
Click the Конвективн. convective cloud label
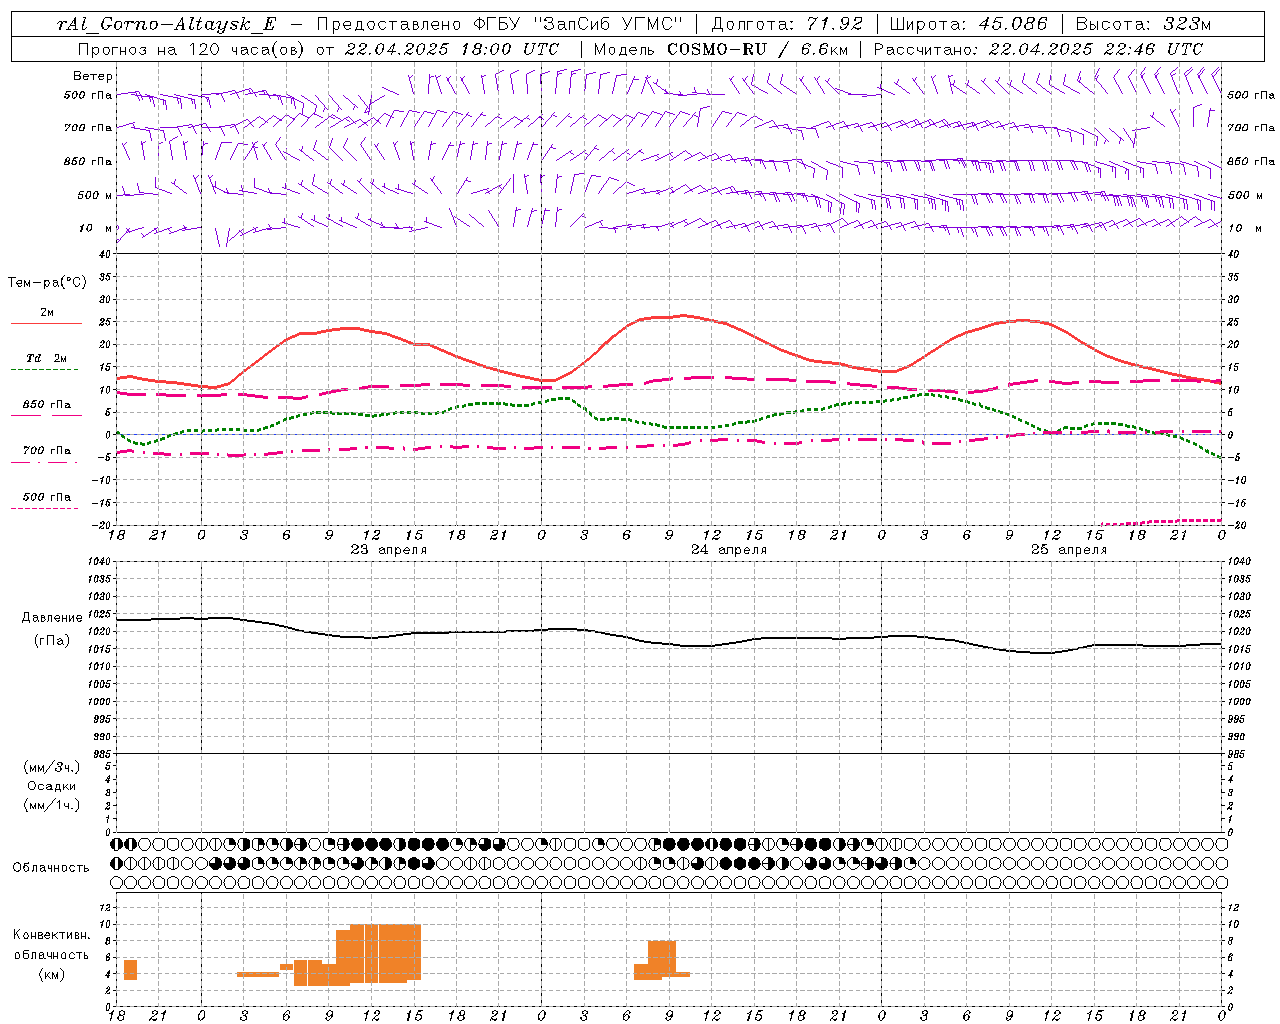pos(52,935)
